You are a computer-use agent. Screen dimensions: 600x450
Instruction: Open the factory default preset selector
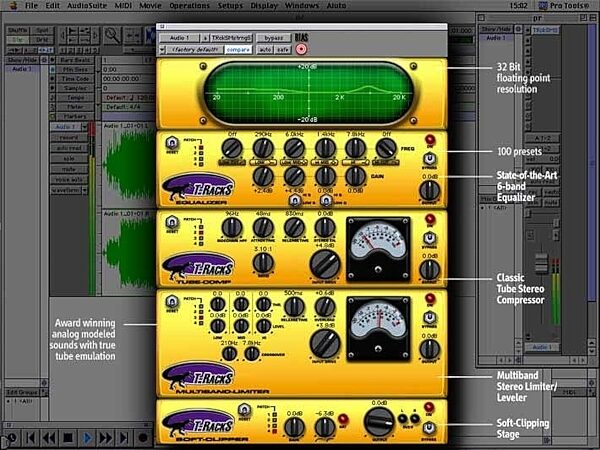(194, 50)
